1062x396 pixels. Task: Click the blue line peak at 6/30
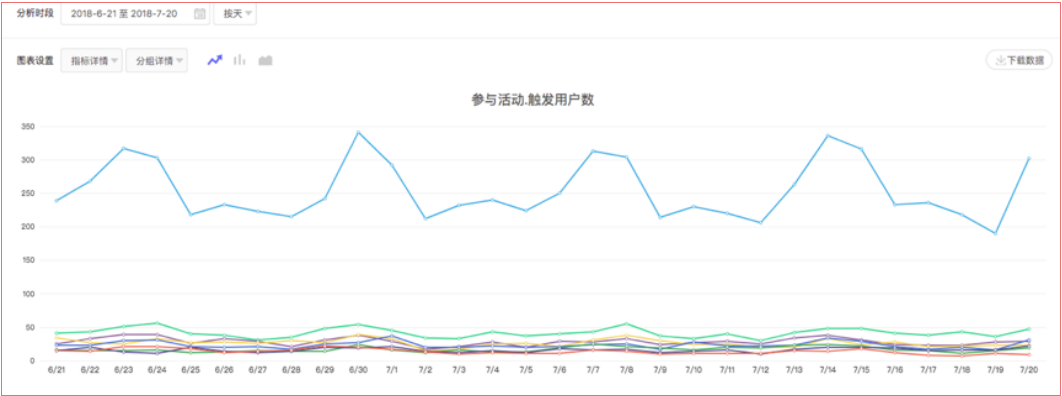(358, 132)
